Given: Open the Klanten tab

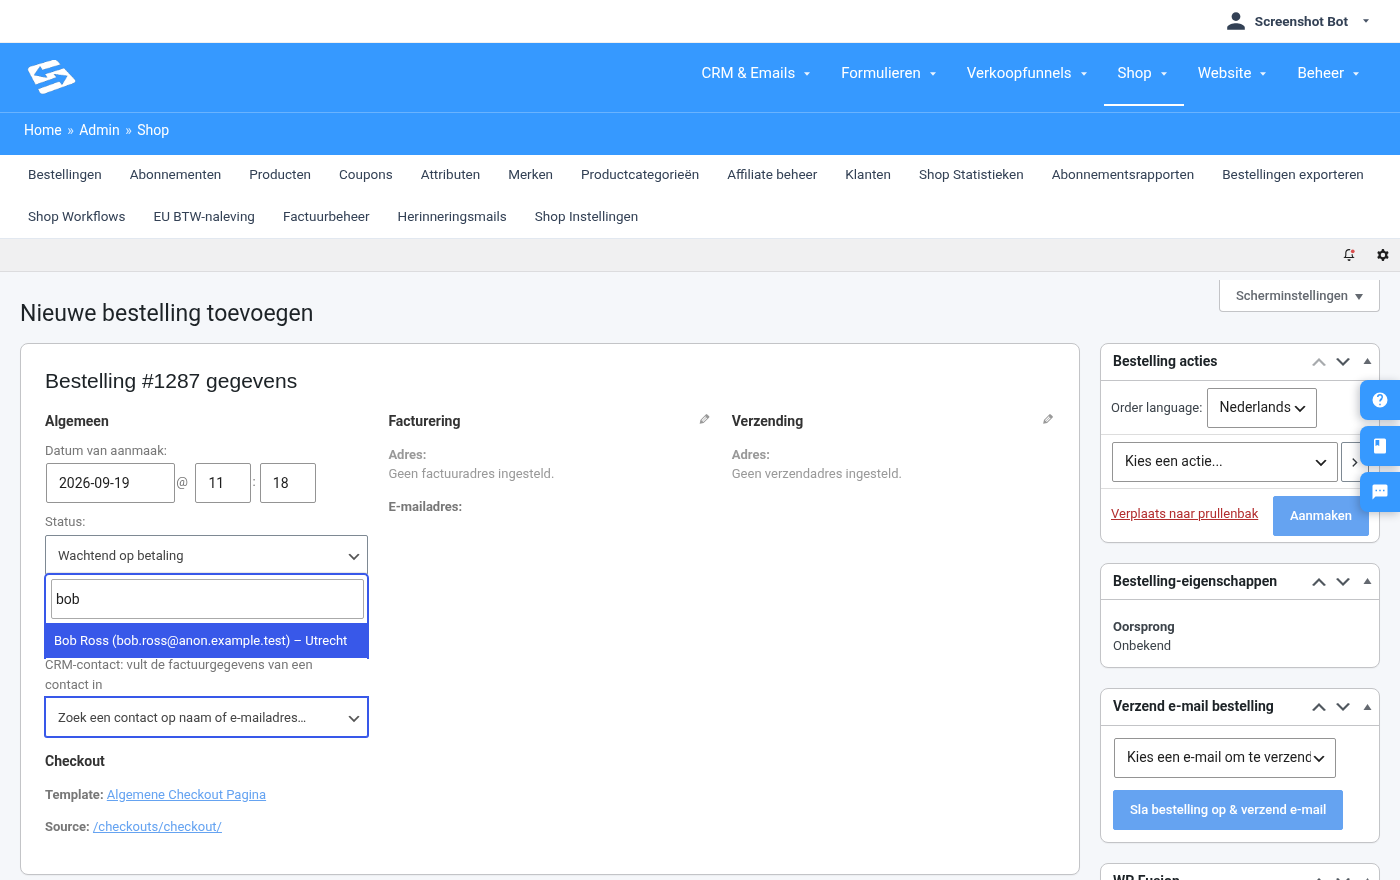Looking at the screenshot, I should [x=868, y=175].
